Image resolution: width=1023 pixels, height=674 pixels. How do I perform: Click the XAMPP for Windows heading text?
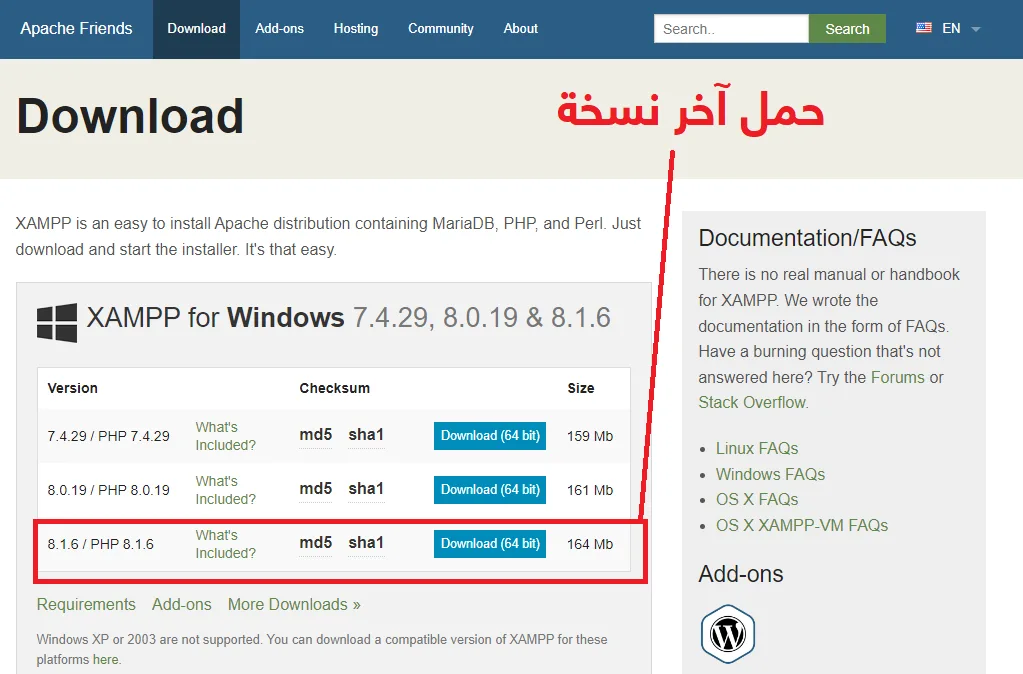(x=348, y=318)
